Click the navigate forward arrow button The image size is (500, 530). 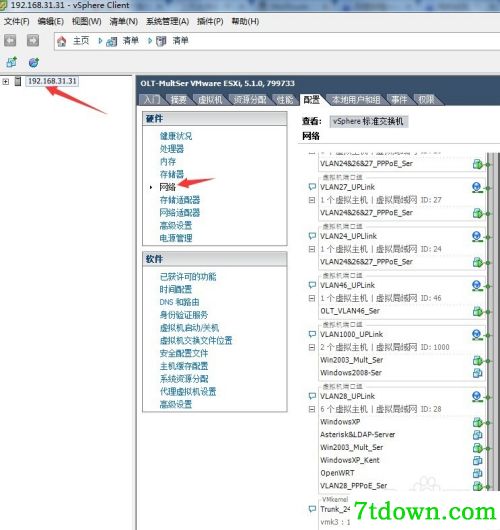[33, 41]
